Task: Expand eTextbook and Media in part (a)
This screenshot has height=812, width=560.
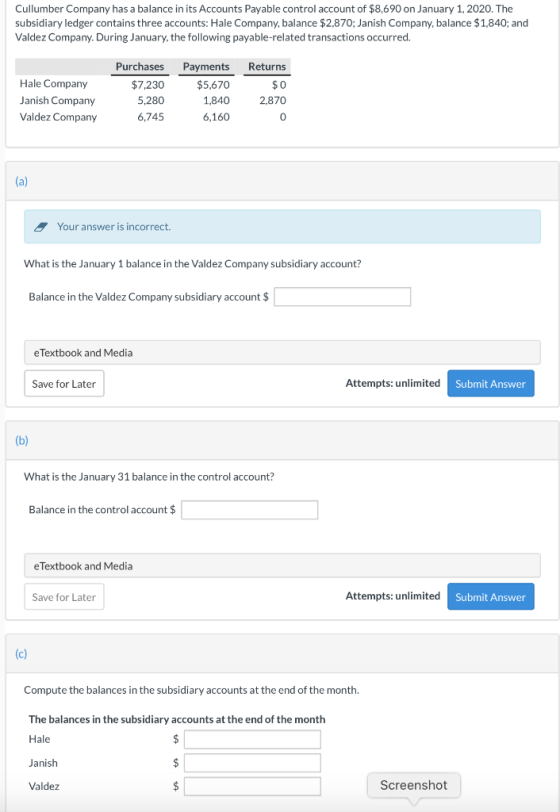Action: pos(282,353)
